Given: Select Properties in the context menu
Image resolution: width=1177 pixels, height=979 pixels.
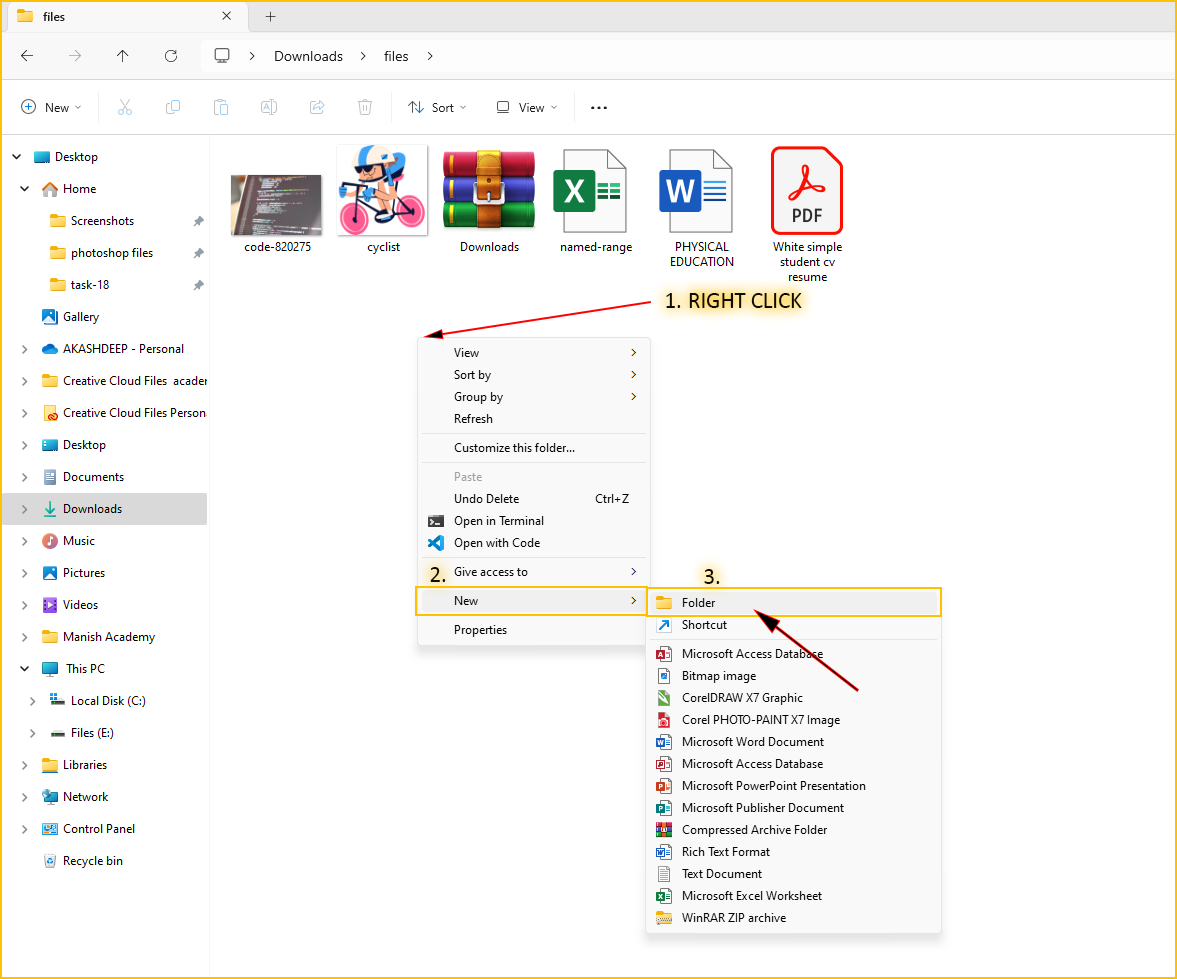Looking at the screenshot, I should pyautogui.click(x=480, y=630).
